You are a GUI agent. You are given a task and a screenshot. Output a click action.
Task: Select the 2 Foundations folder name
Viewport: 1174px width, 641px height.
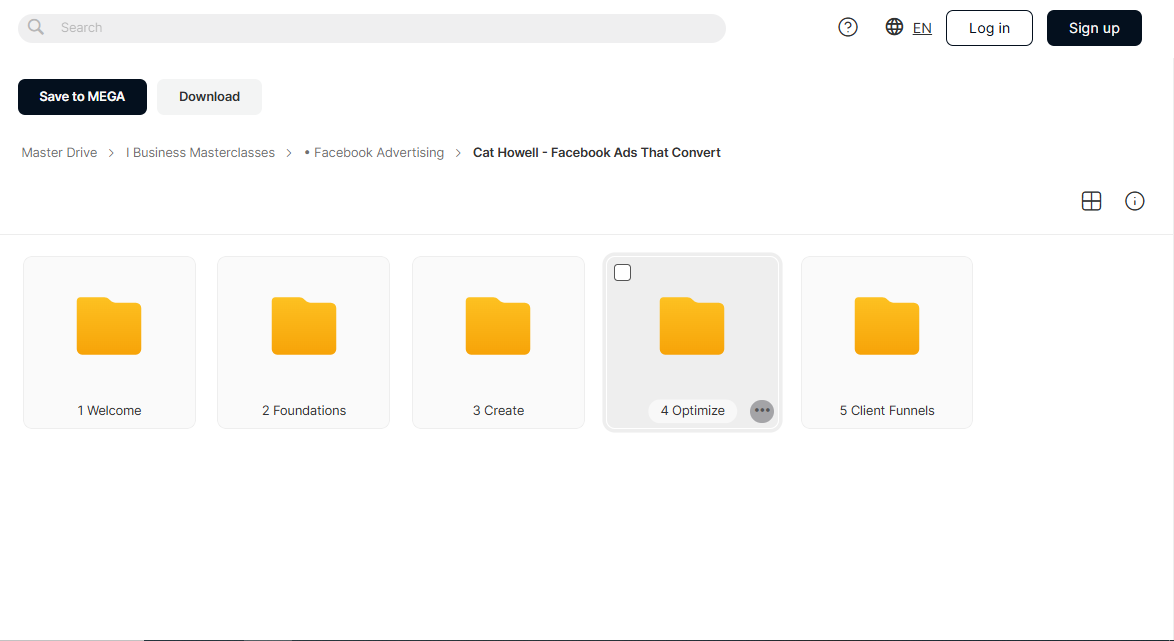pos(304,411)
